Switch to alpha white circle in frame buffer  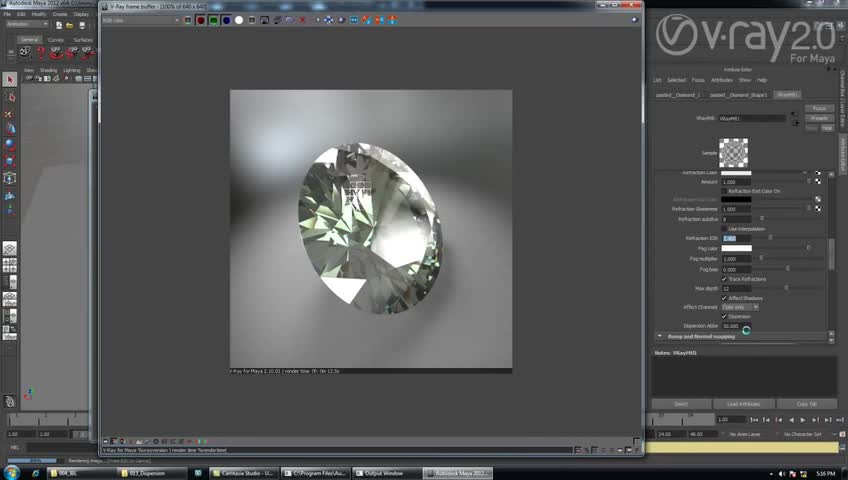[238, 20]
